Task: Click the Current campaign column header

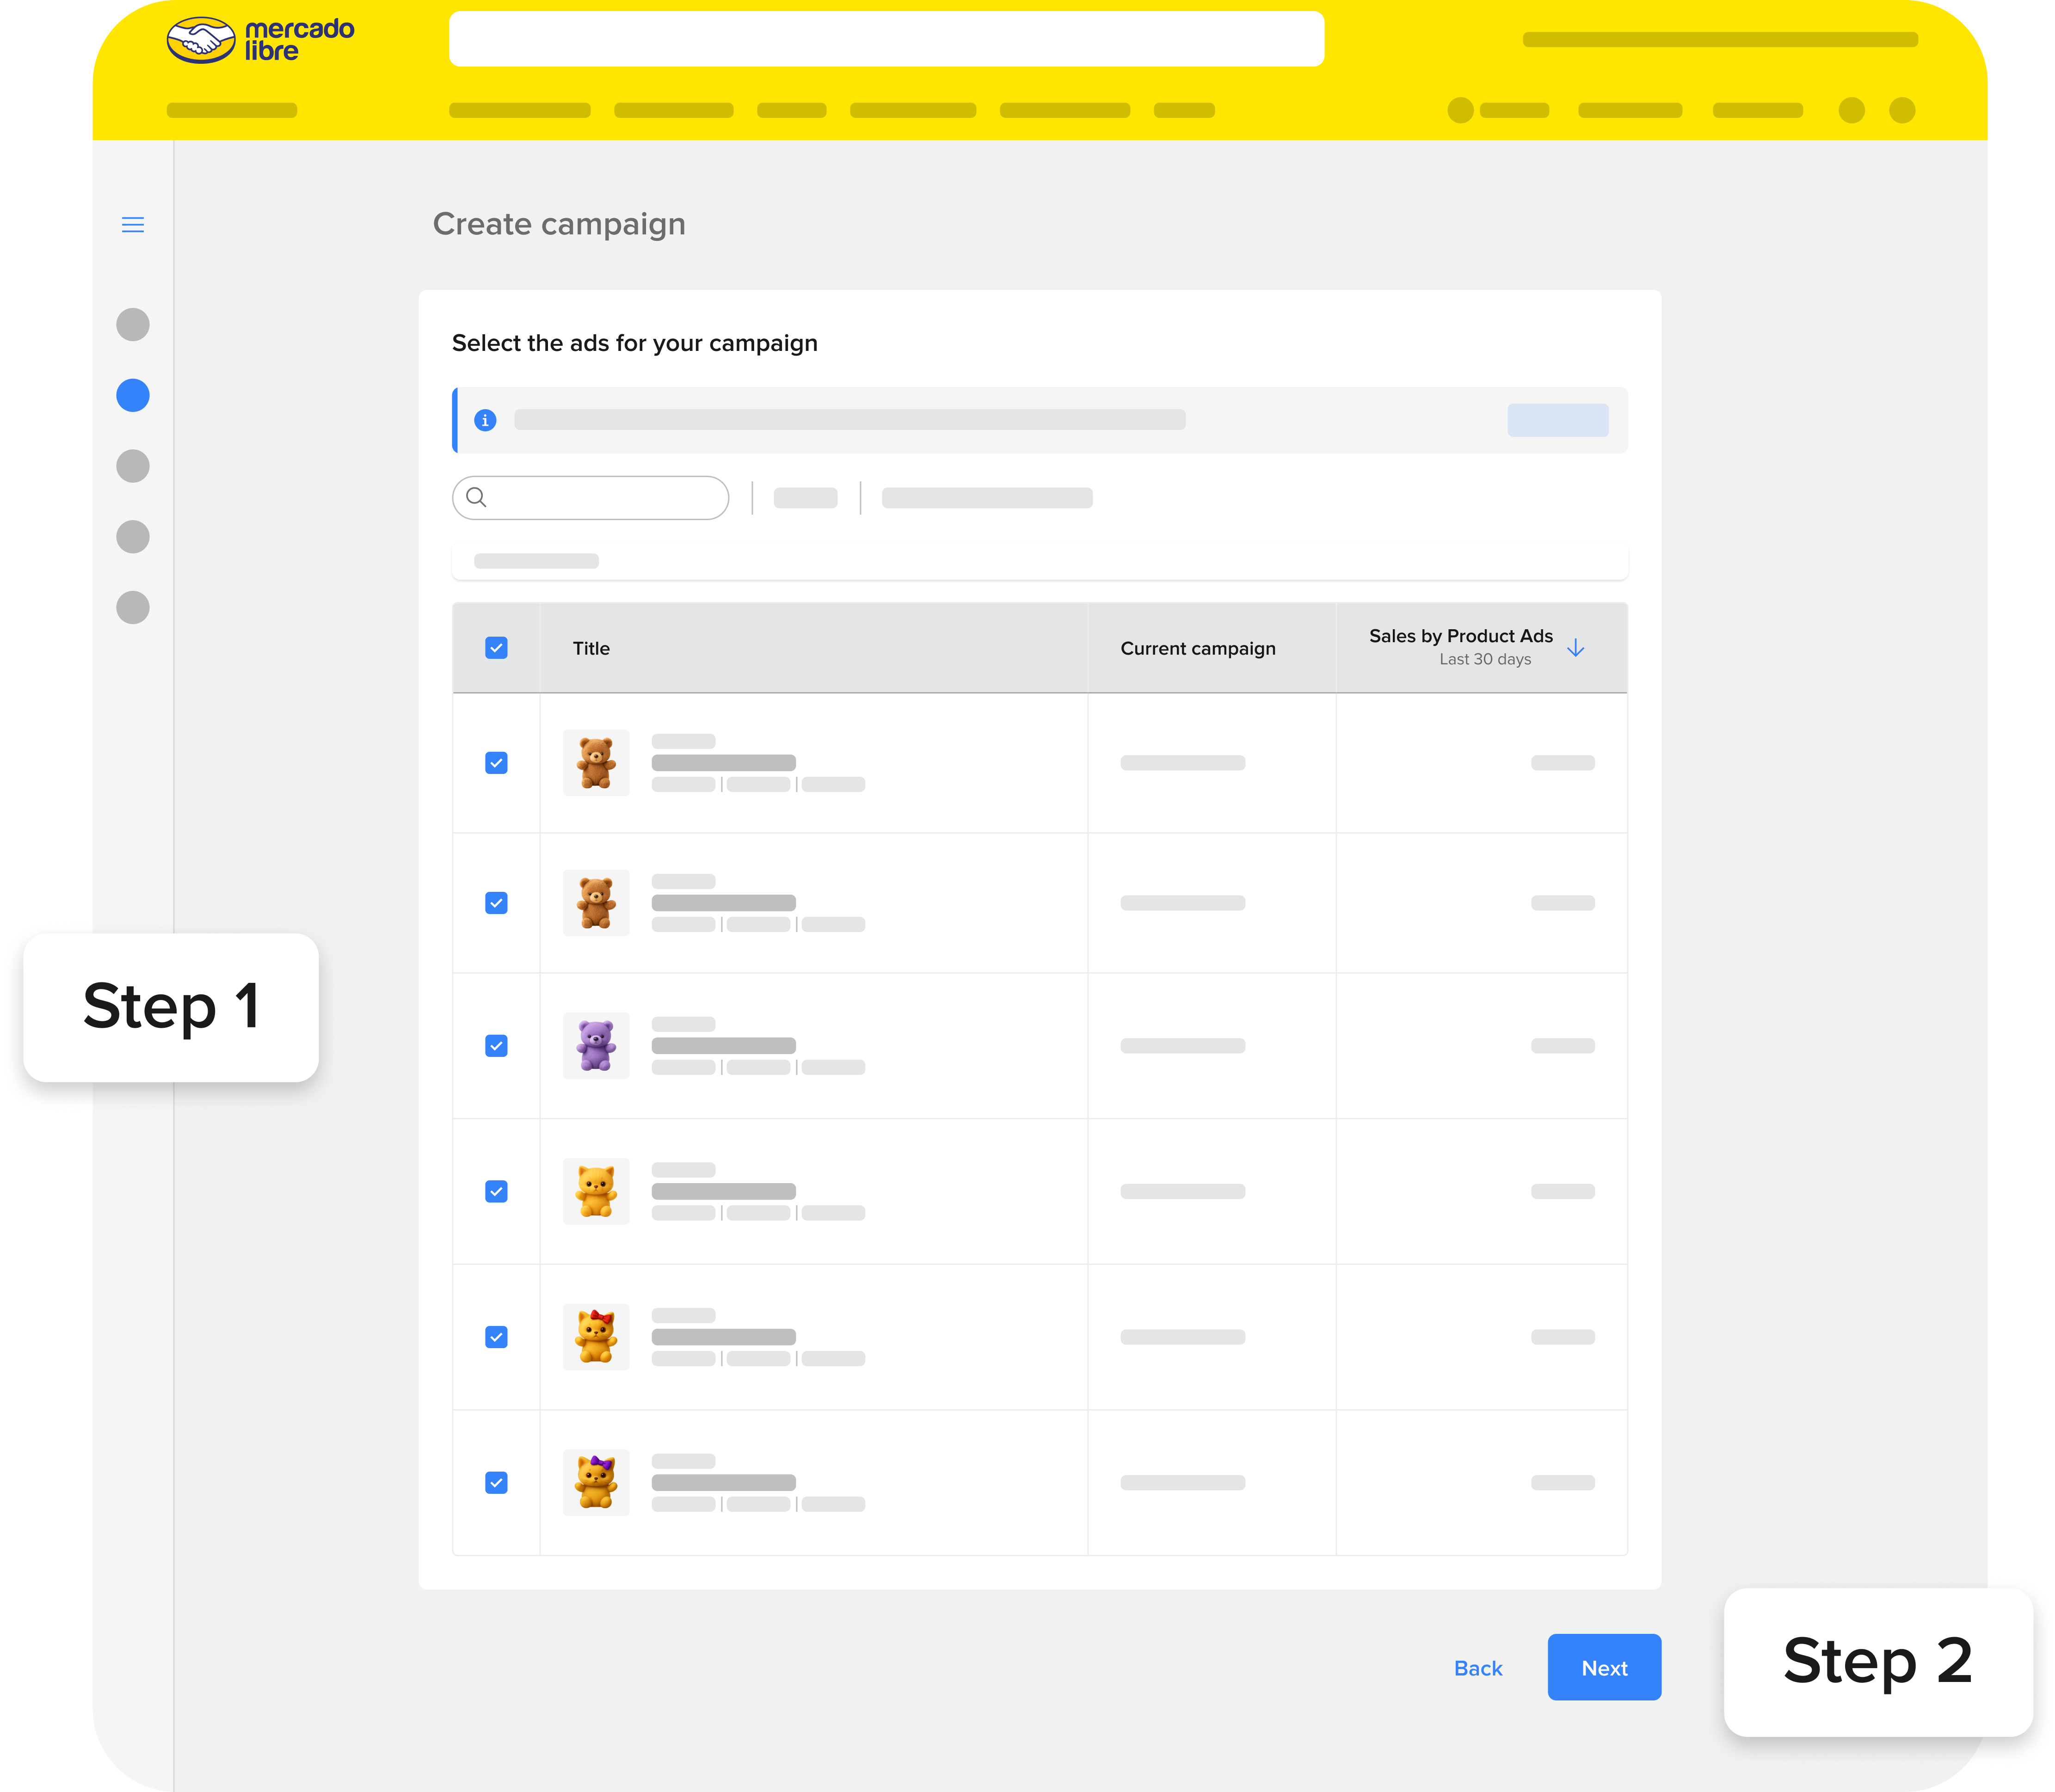Action: [x=1197, y=648]
